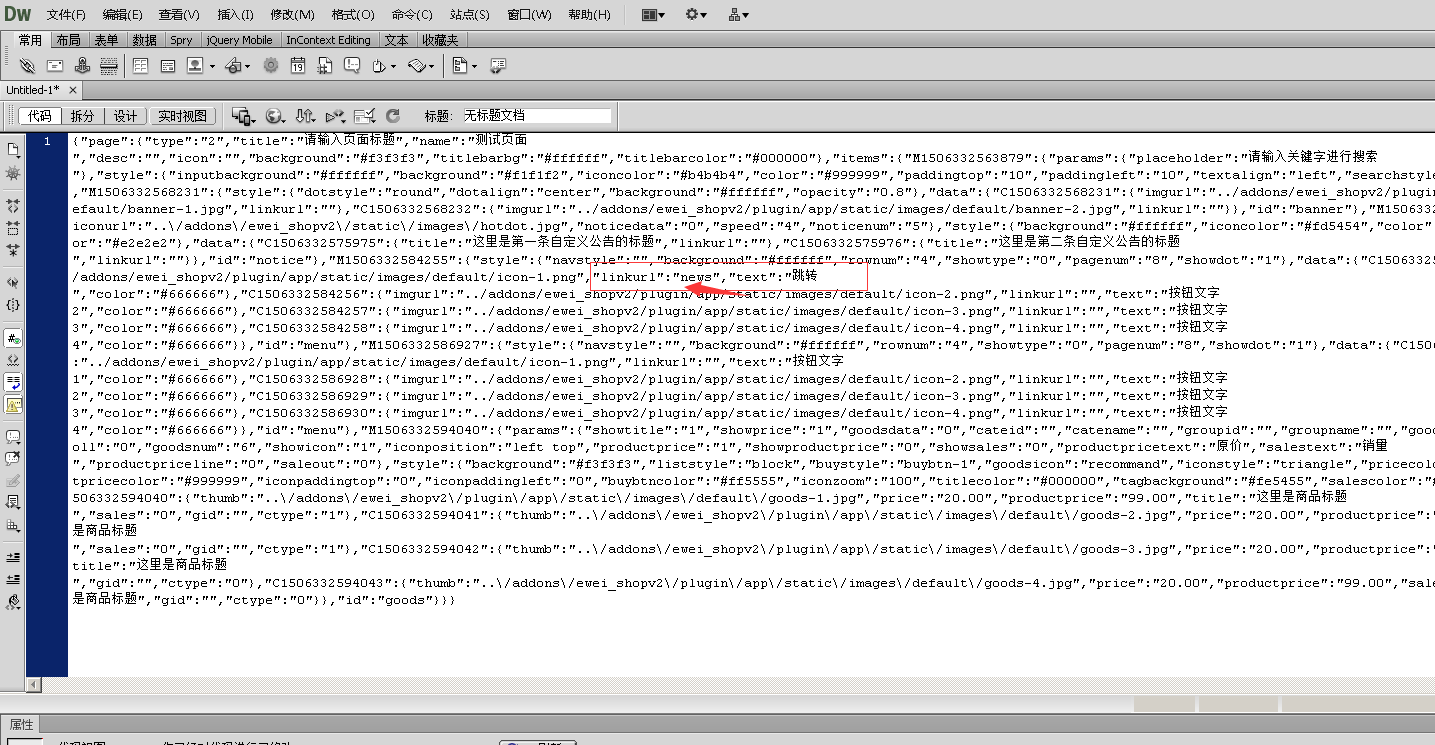Viewport: 1435px width, 745px height.
Task: Insert a table
Action: (x=141, y=66)
